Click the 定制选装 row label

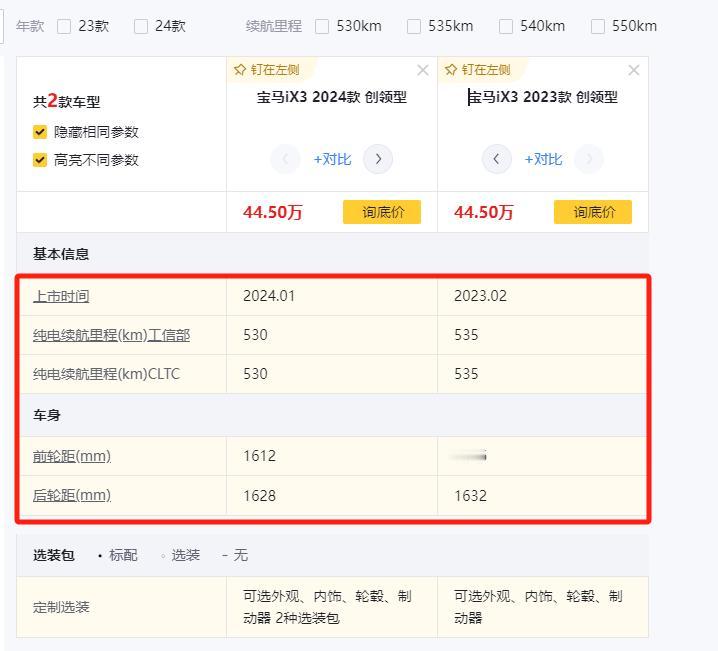pos(61,607)
